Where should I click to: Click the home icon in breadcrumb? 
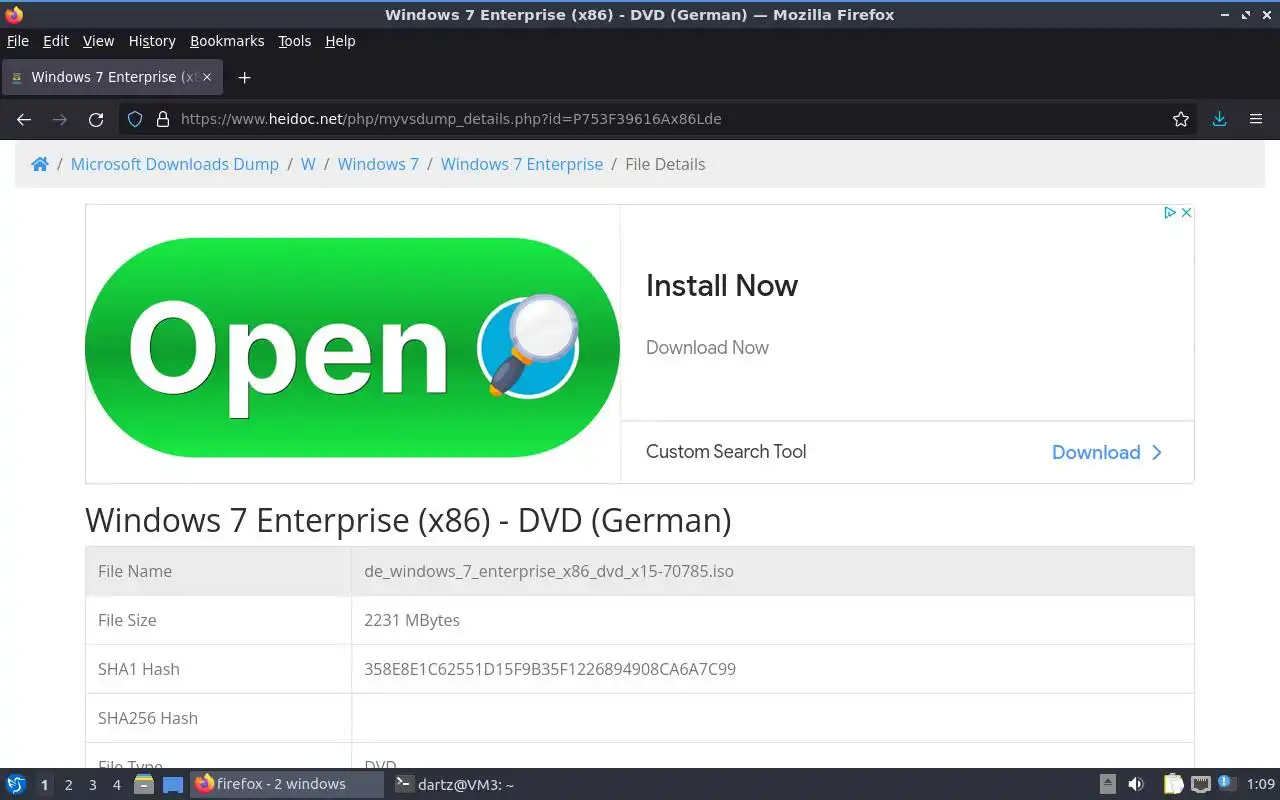coord(40,164)
